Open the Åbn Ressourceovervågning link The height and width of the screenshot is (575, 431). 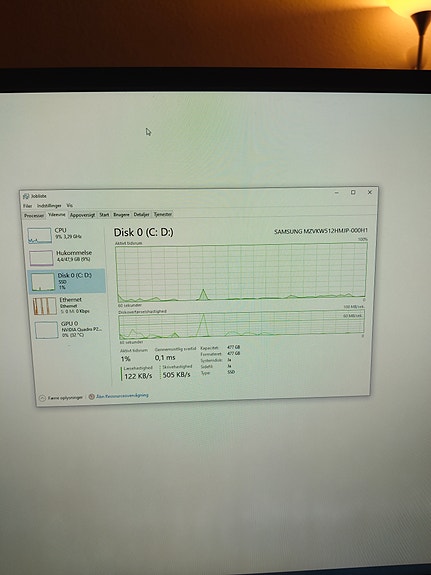118,396
